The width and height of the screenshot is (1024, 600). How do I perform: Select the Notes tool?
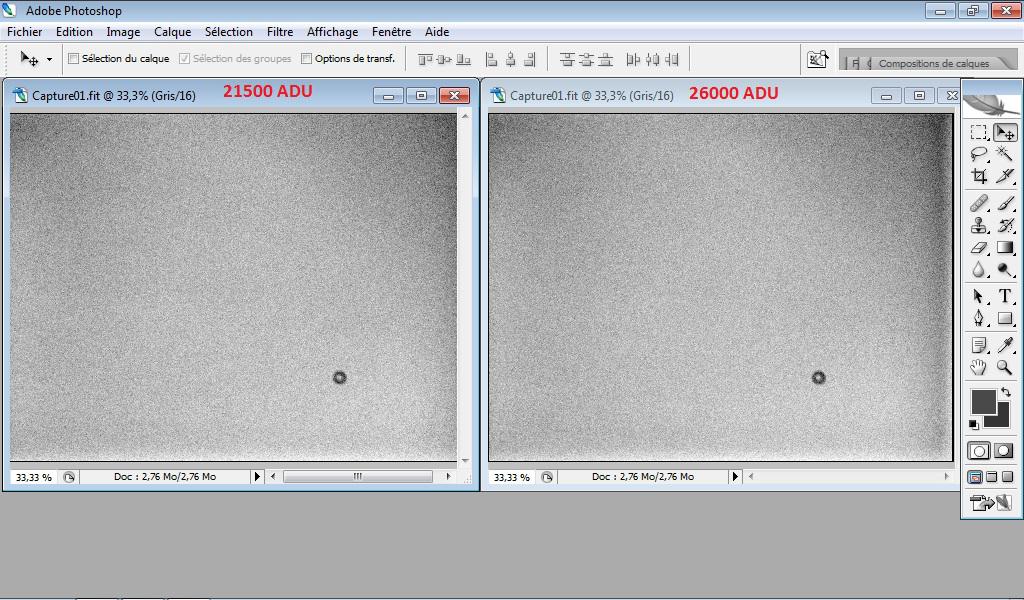click(x=978, y=345)
